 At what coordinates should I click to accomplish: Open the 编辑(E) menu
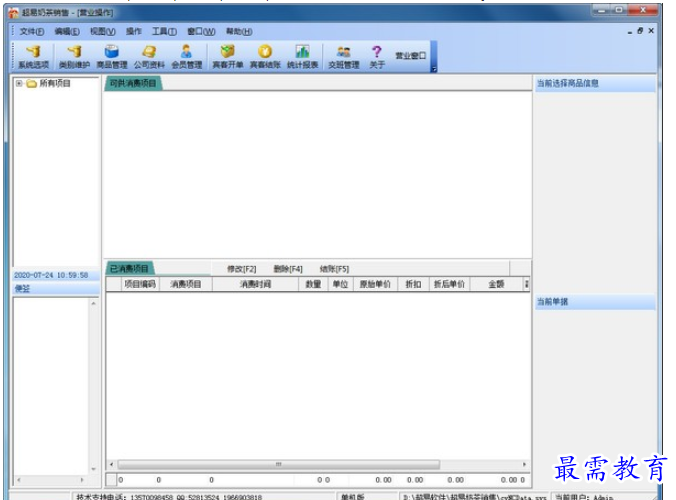[67, 31]
